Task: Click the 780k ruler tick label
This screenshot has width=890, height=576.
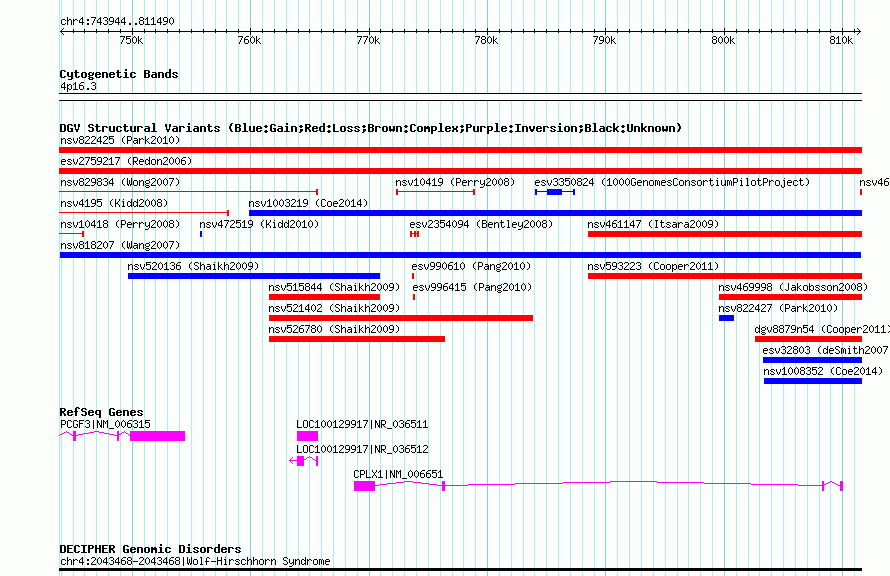Action: [486, 40]
